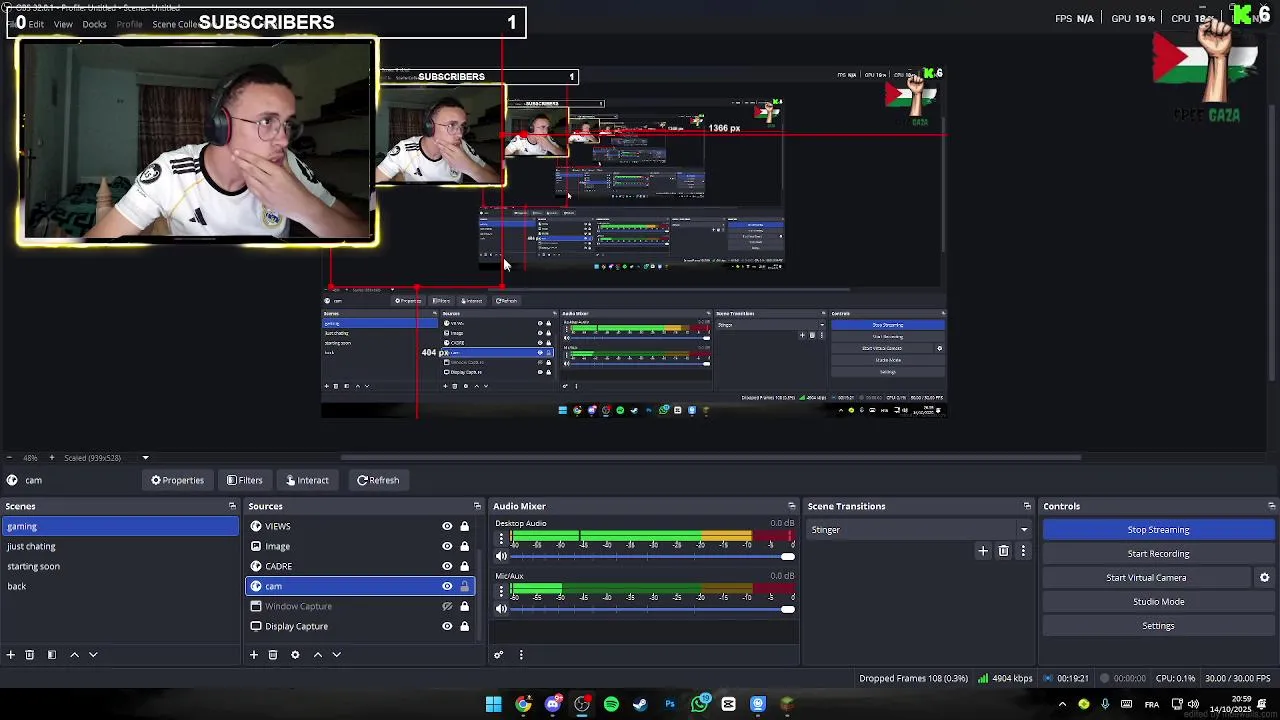Unlock the Display Capture source lock
This screenshot has height=720, width=1280.
click(464, 626)
